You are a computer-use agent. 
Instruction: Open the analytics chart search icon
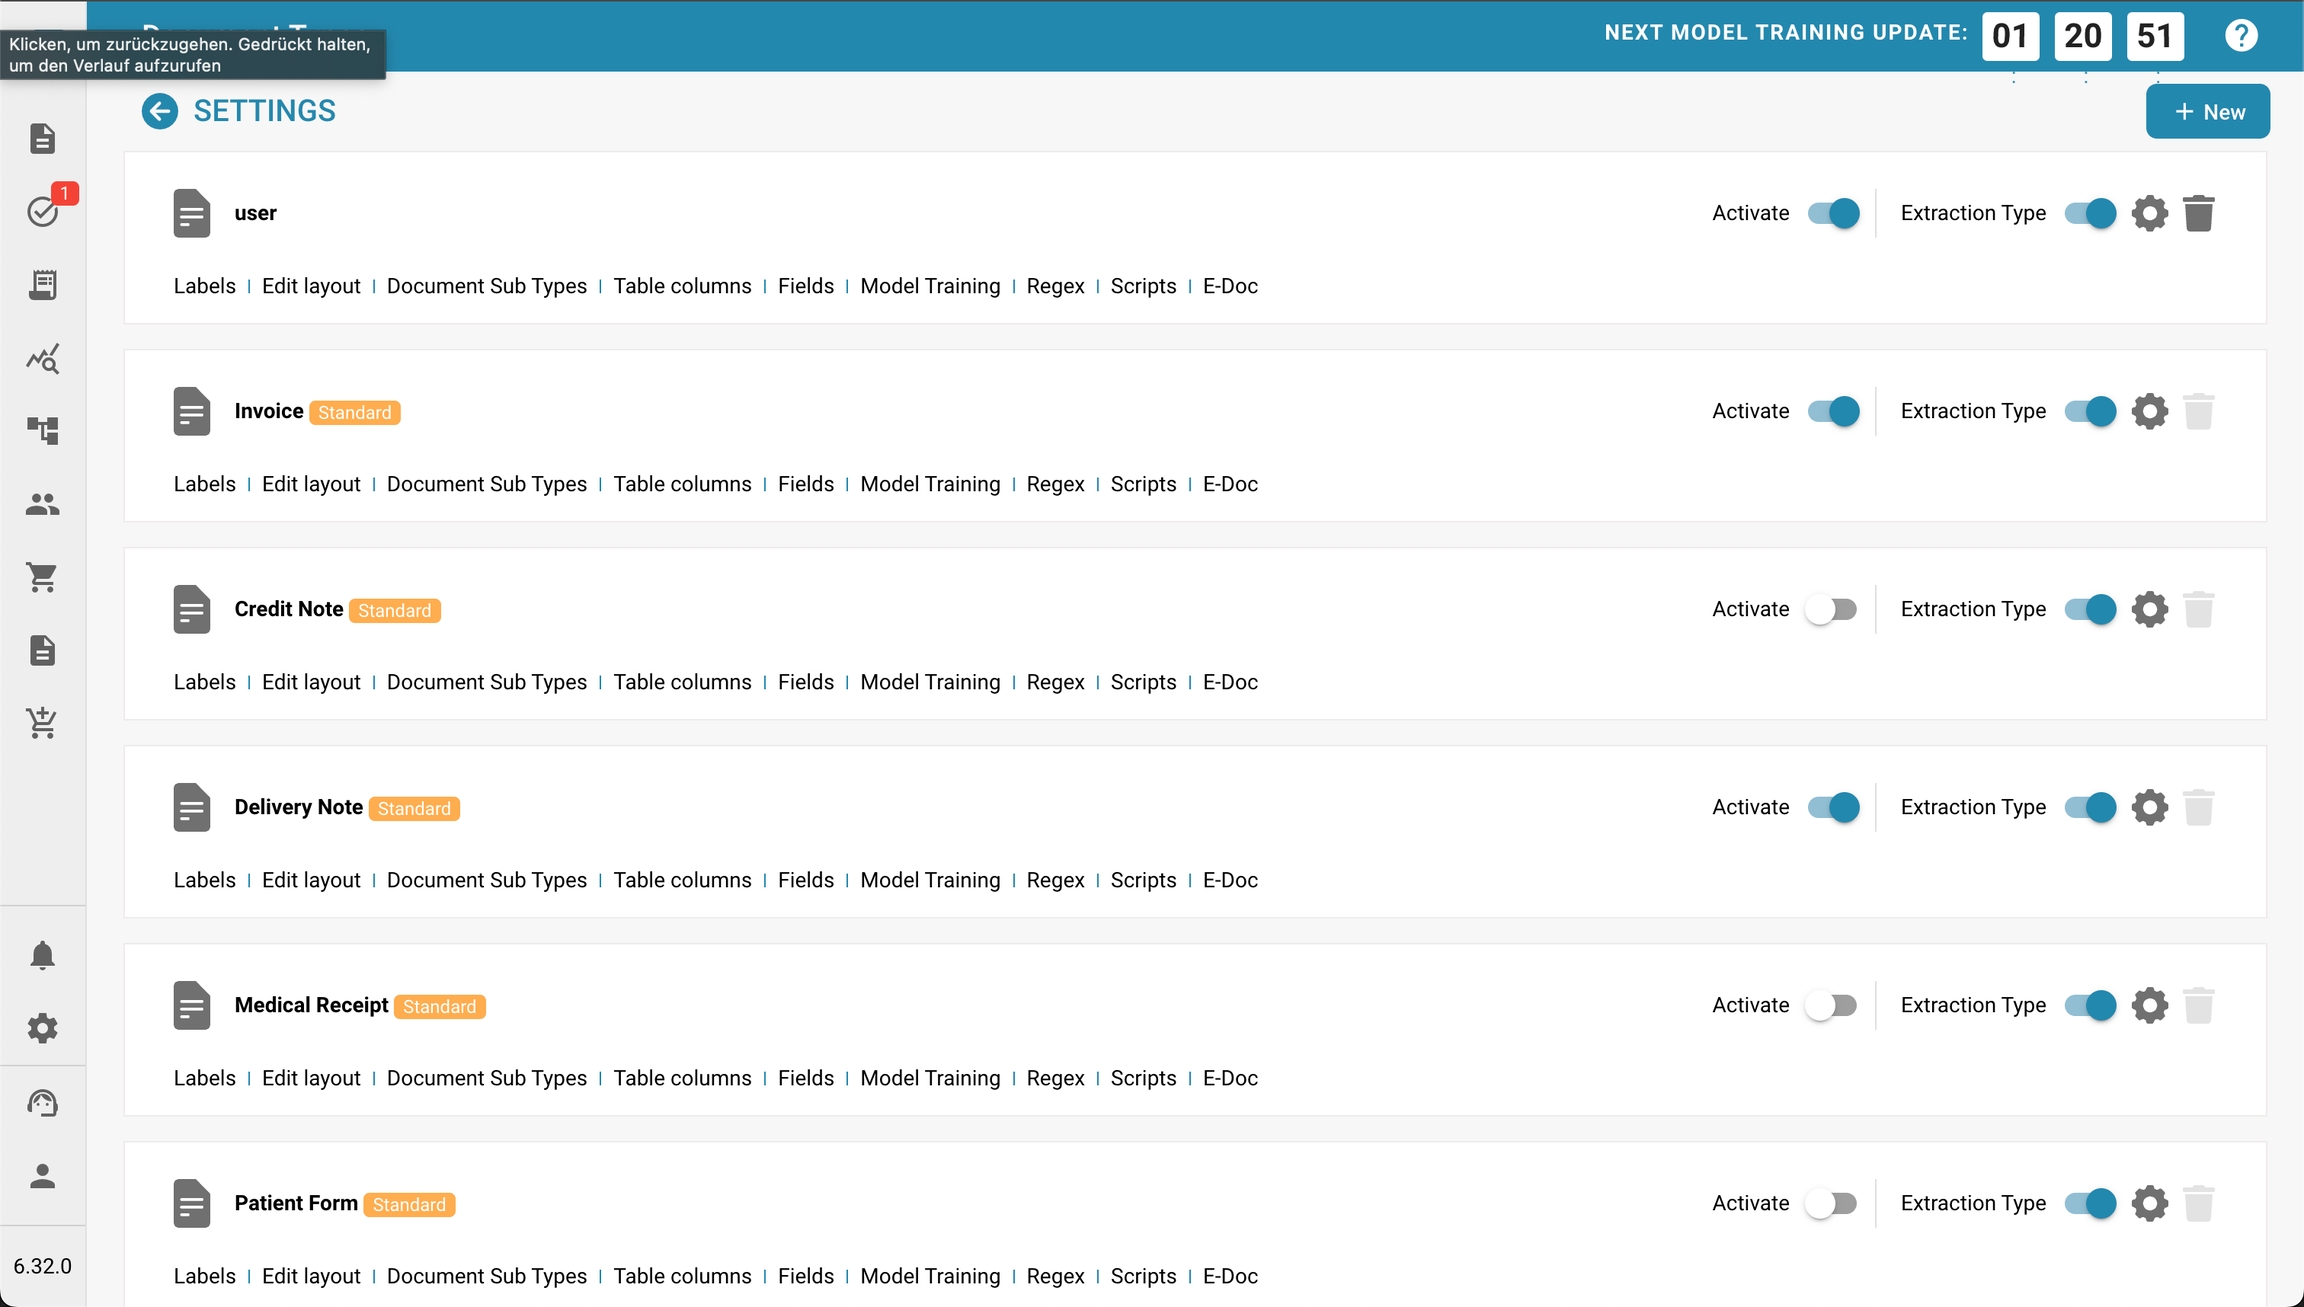coord(42,358)
